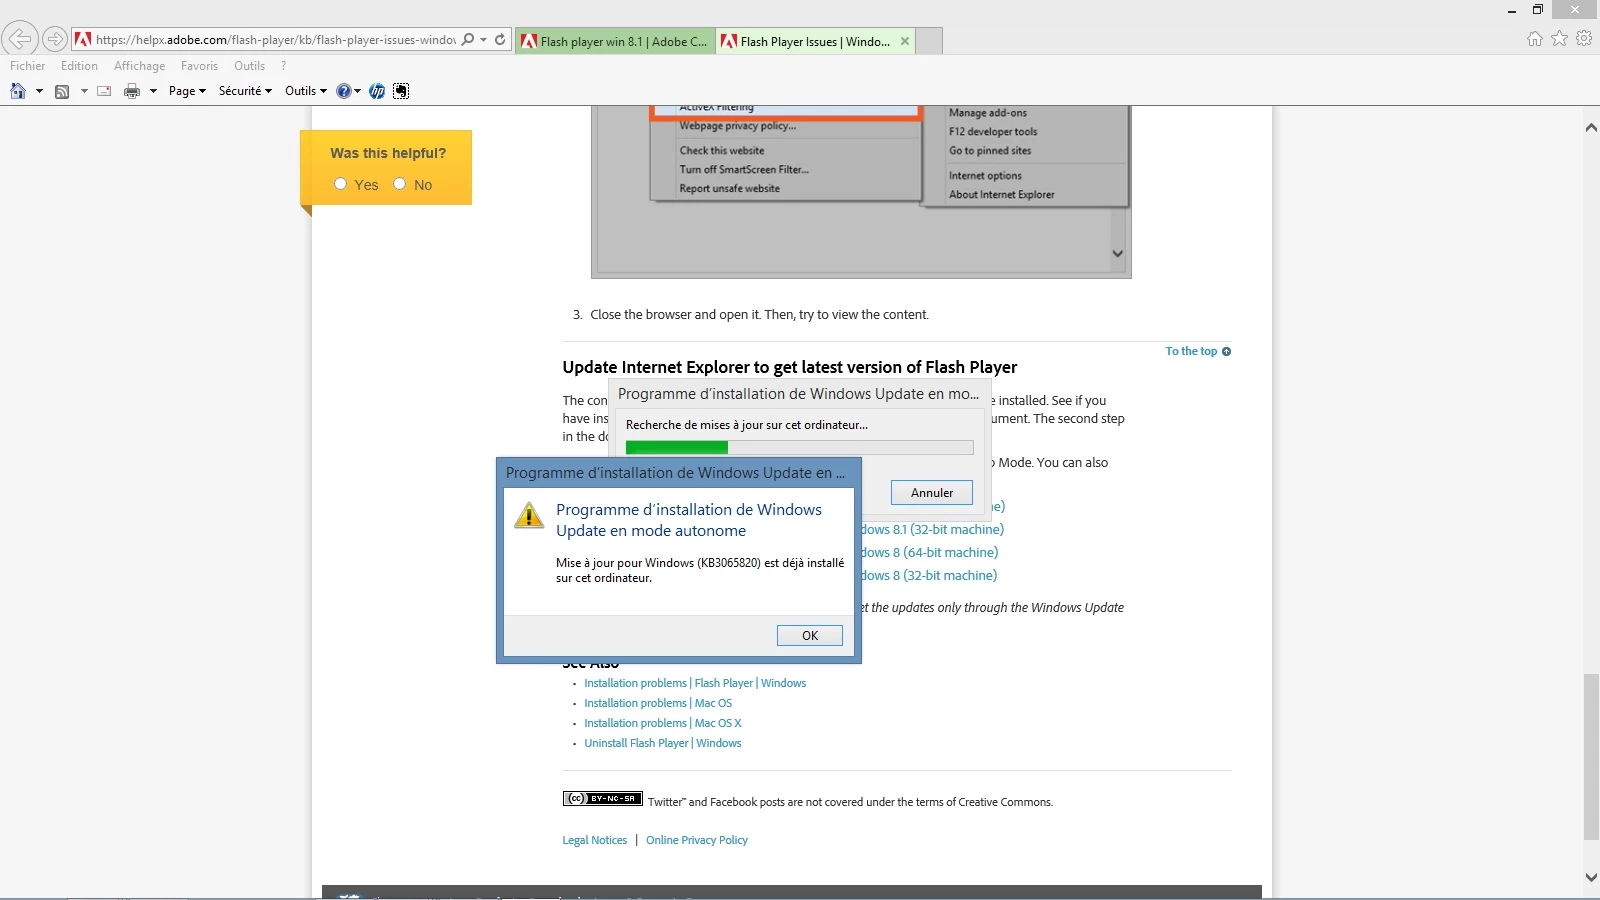Open the ? help menu
This screenshot has width=1600, height=900.
pos(283,66)
